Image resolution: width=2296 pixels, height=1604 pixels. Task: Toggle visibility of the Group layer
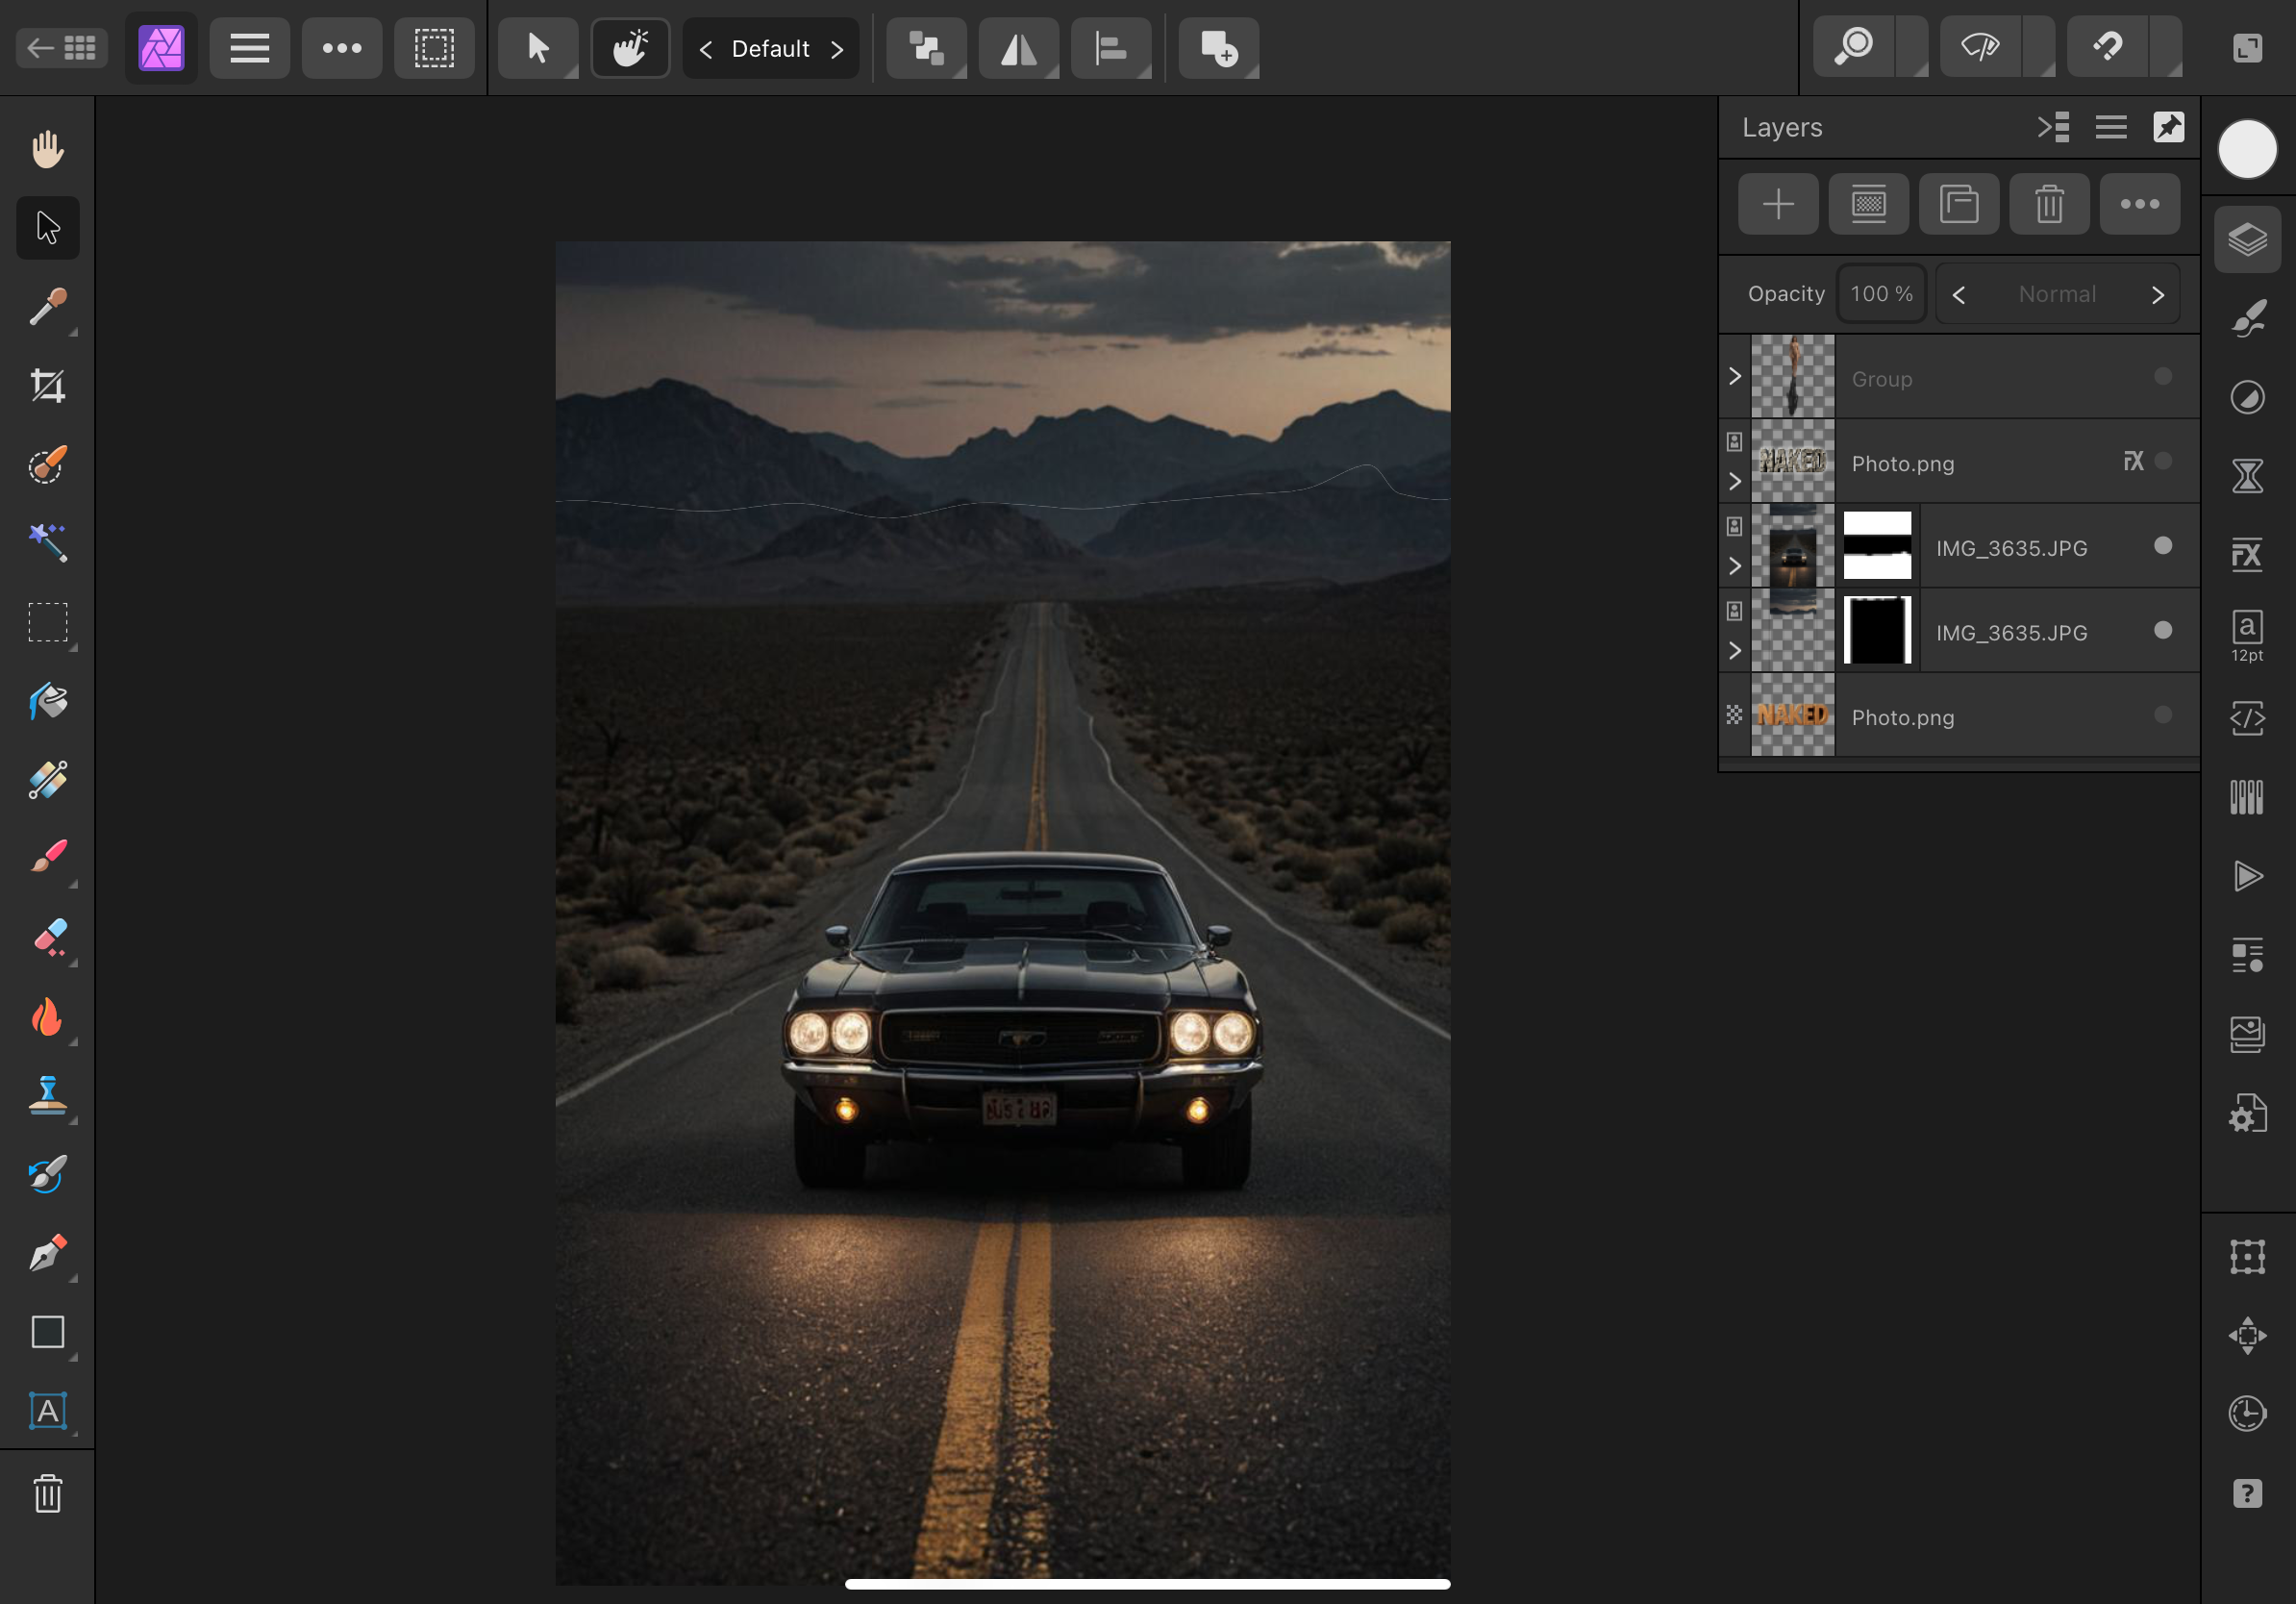2163,377
